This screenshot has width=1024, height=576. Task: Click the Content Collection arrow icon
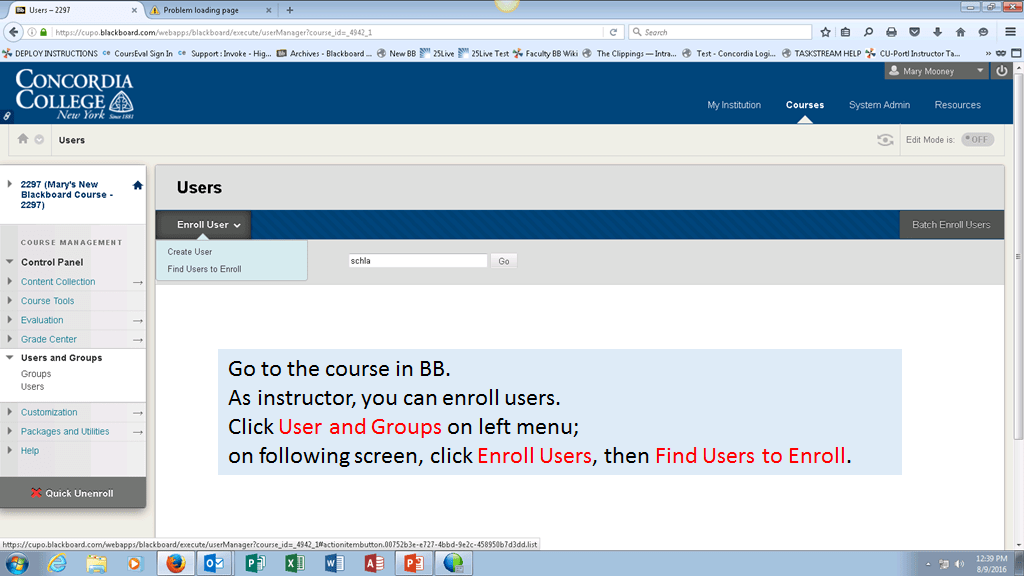pos(138,282)
